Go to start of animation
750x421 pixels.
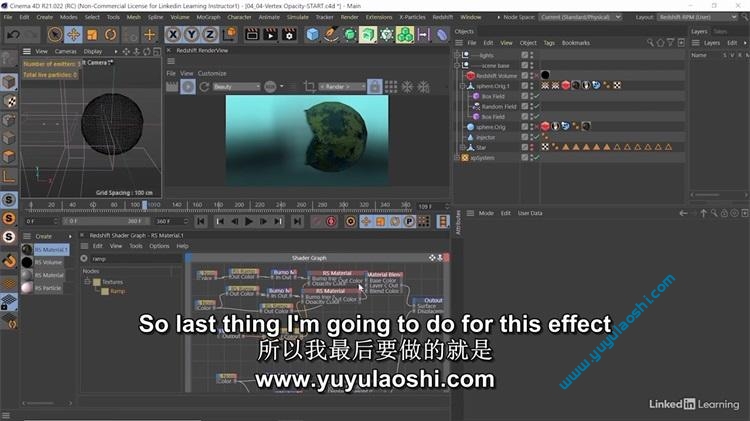[201, 222]
